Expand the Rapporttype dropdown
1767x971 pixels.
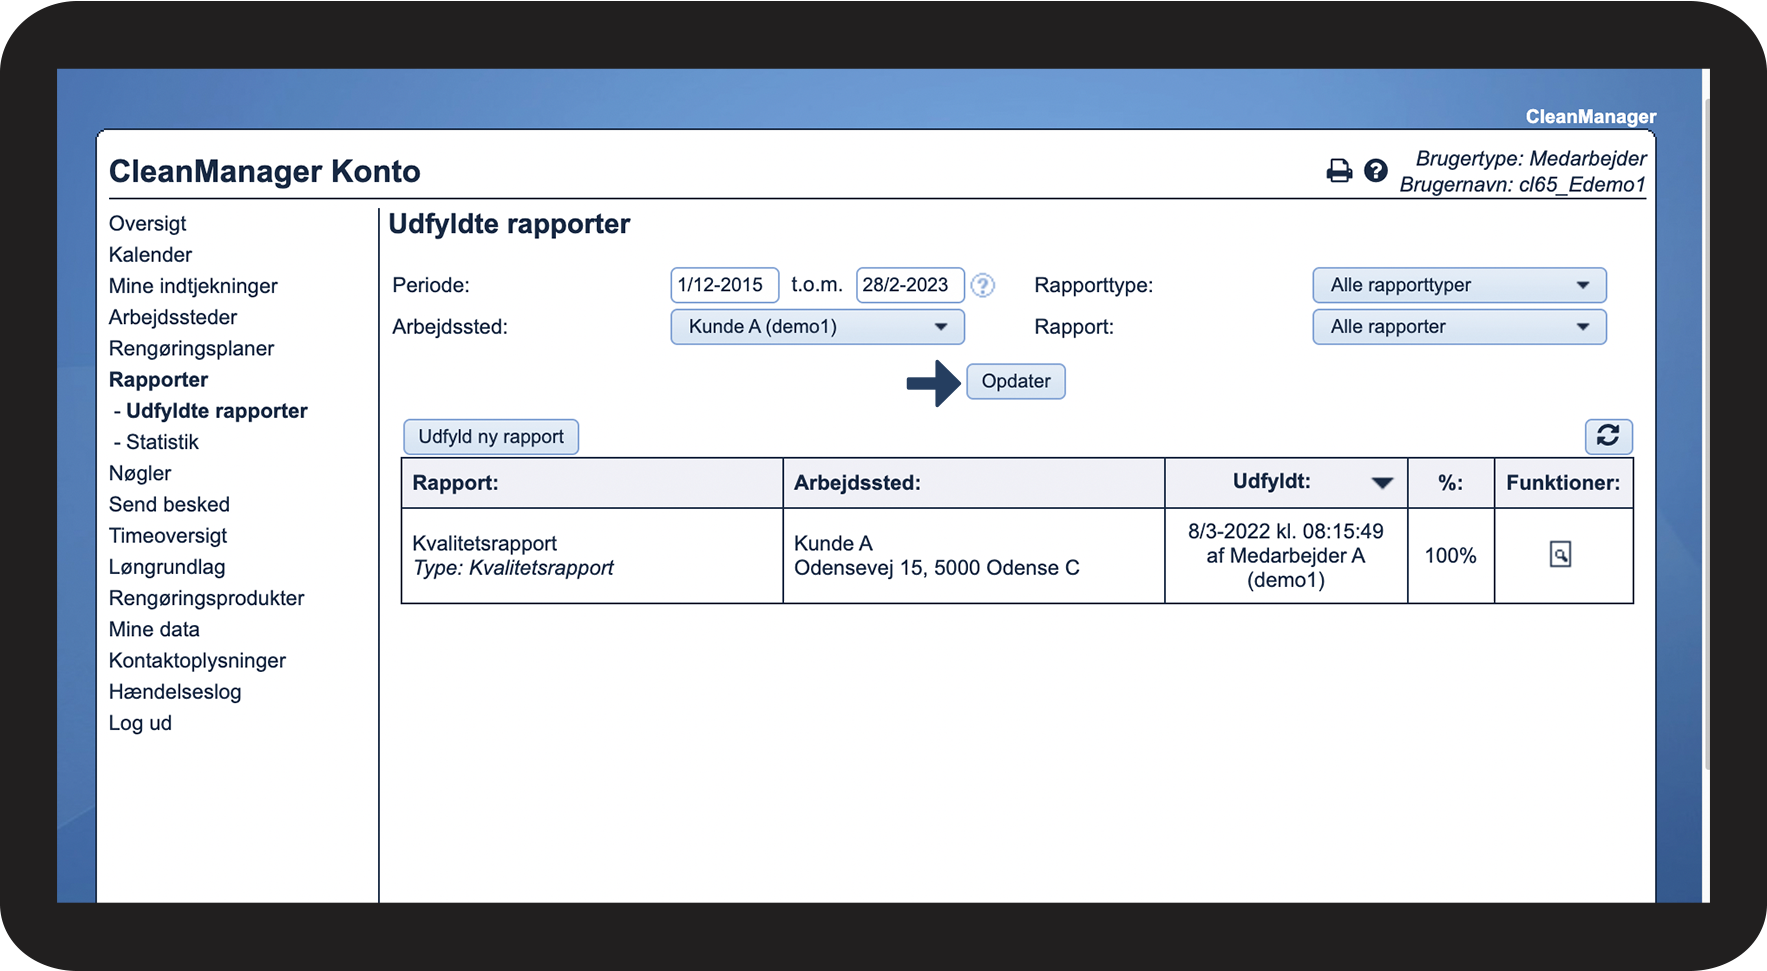click(x=1458, y=285)
